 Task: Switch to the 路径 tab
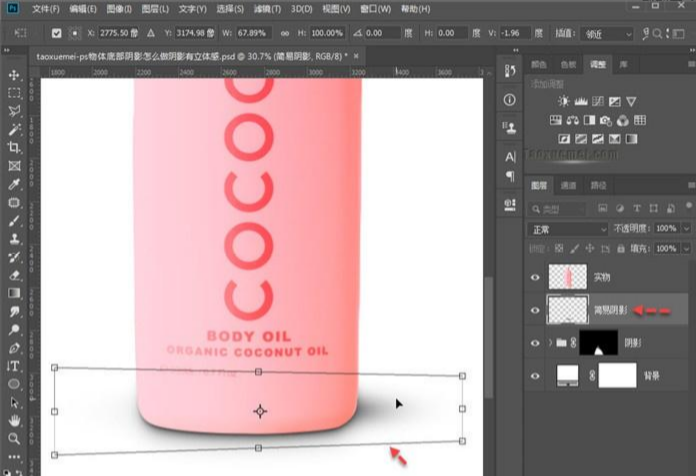[598, 186]
